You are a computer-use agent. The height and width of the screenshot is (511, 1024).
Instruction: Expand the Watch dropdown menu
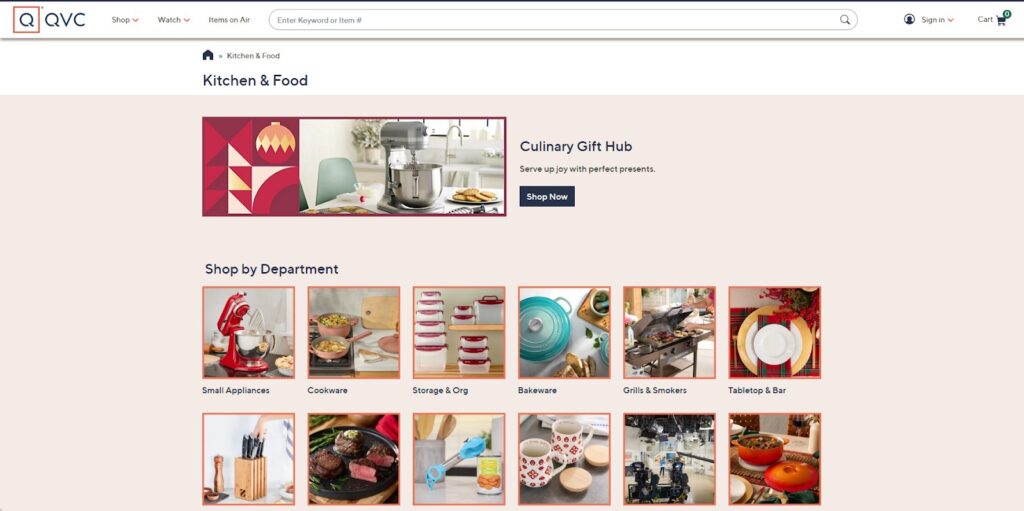coord(174,20)
